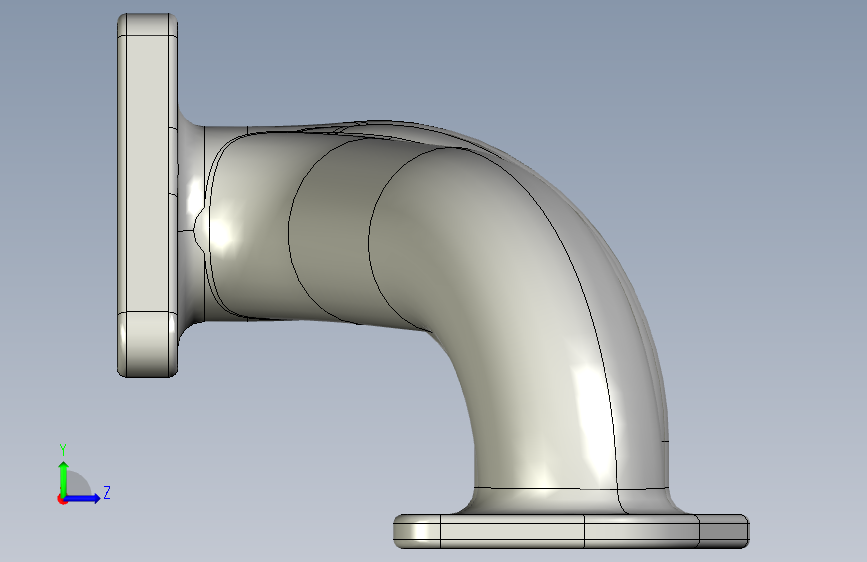The height and width of the screenshot is (562, 867).
Task: Select the horizontal flange at the pipe bottom
Action: click(571, 531)
